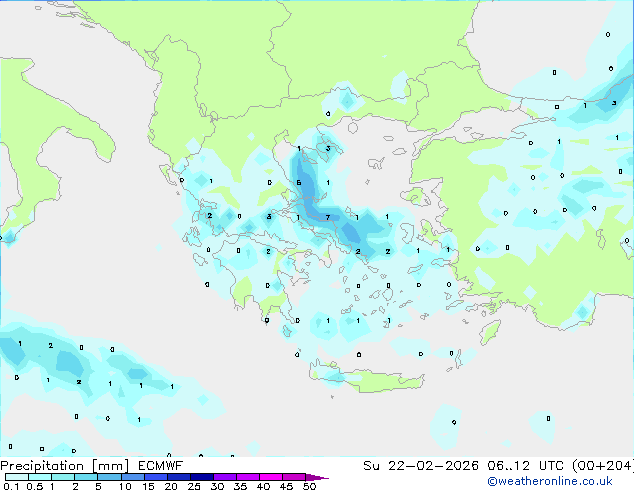Click the legend label "0.1"
This screenshot has height=490, width=634.
tap(11, 486)
